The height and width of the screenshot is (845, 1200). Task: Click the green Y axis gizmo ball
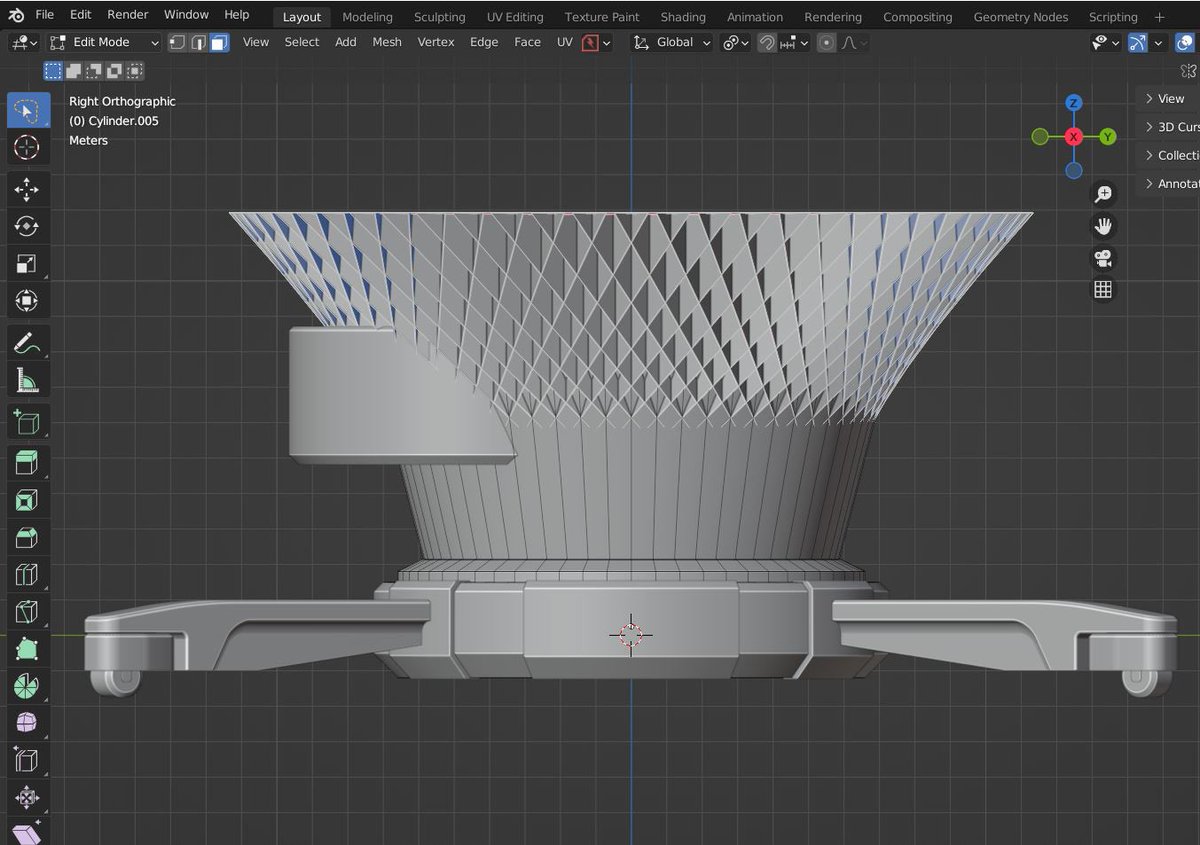(1108, 136)
